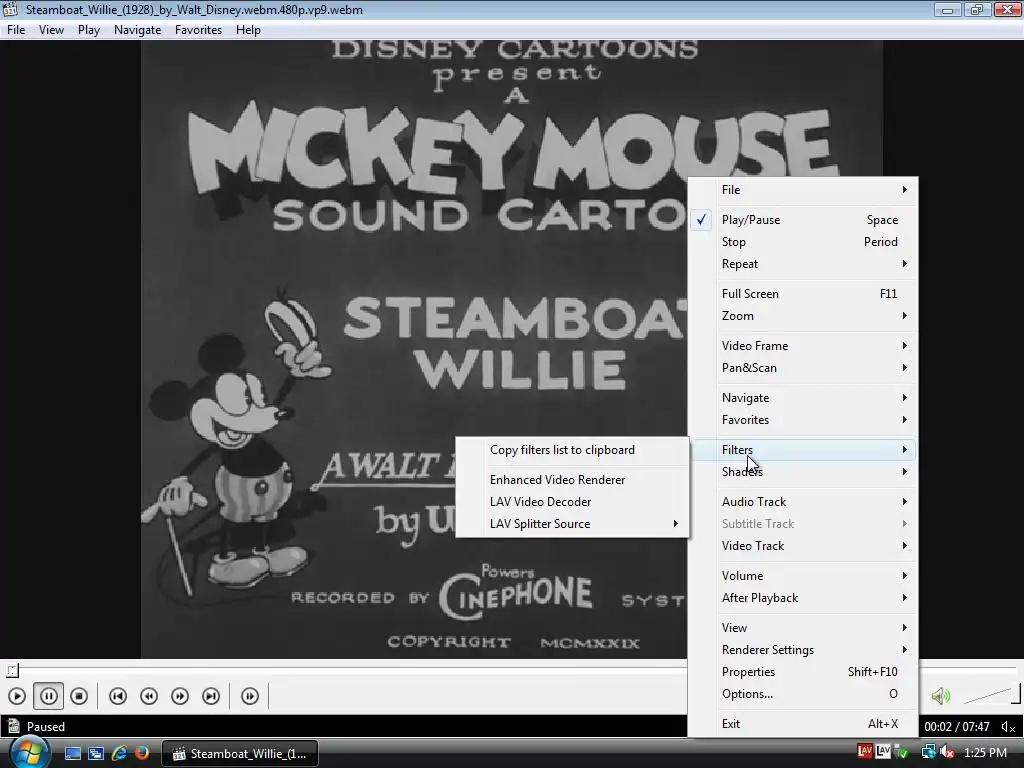Screen dimensions: 1024x768
Task: Open the Favorites menu in the menu bar
Action: [199, 30]
